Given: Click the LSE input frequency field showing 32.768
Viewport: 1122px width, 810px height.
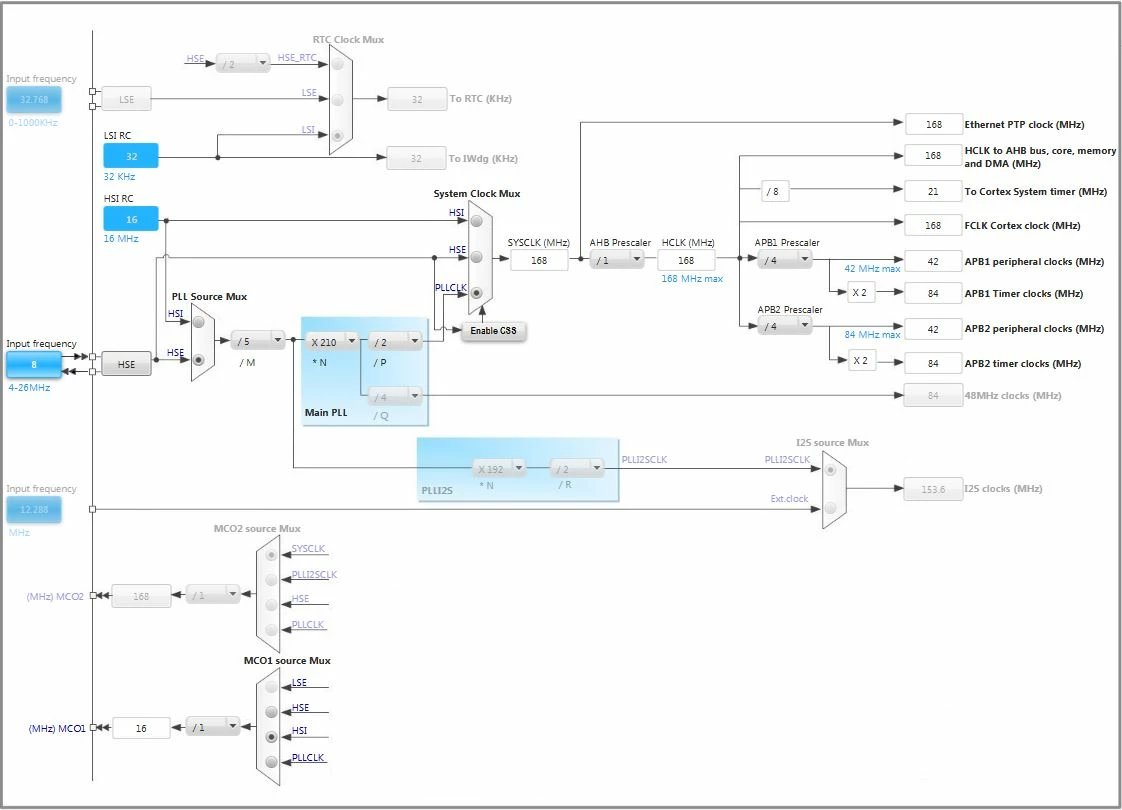Looking at the screenshot, I should (34, 99).
